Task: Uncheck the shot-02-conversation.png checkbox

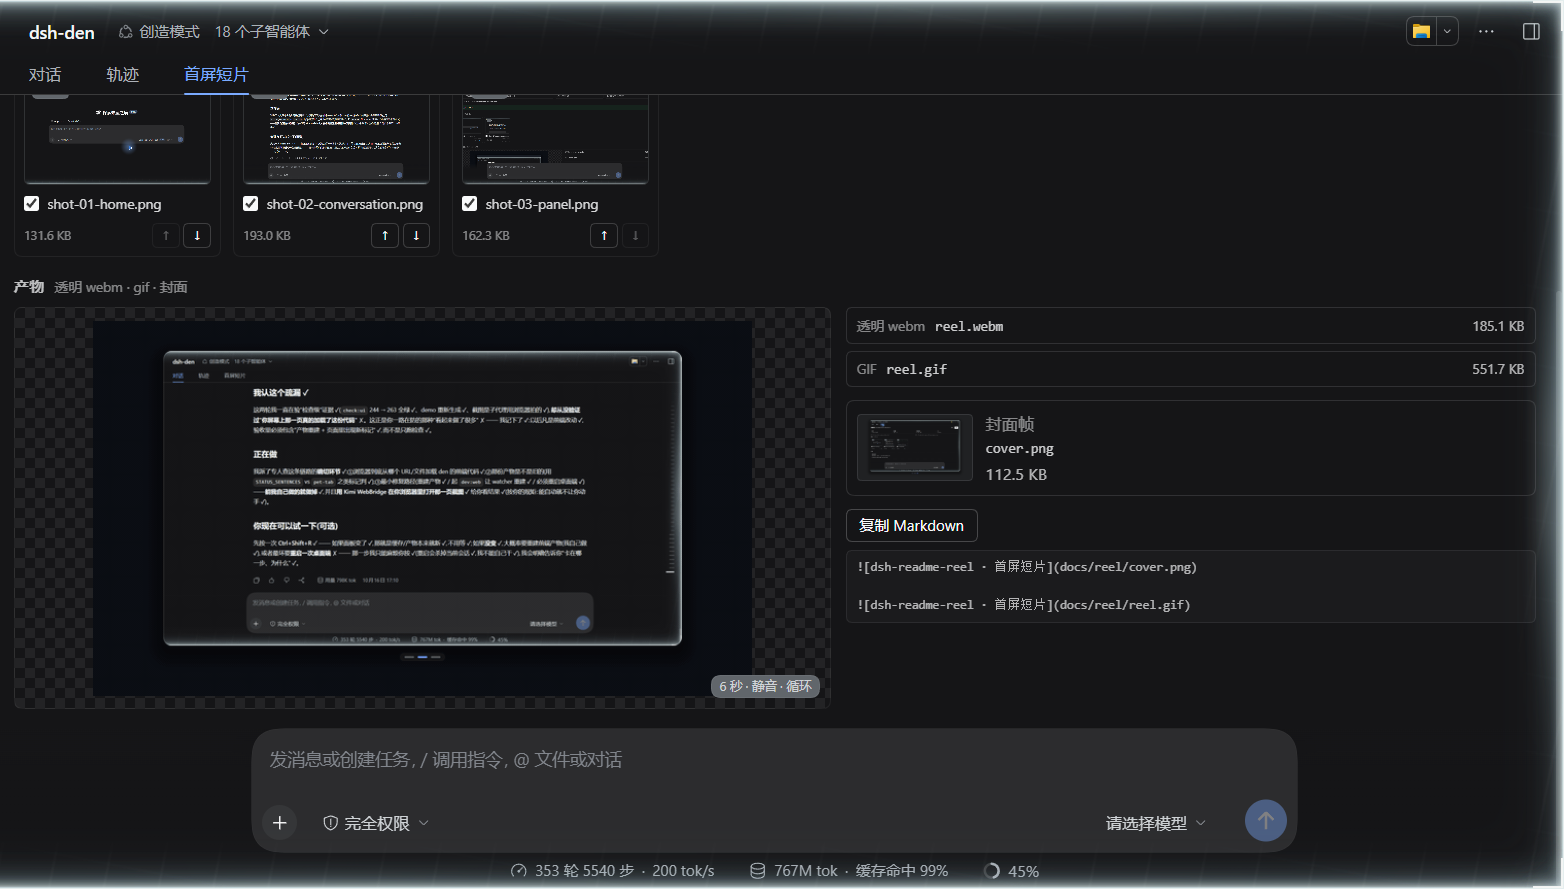Action: (x=251, y=204)
